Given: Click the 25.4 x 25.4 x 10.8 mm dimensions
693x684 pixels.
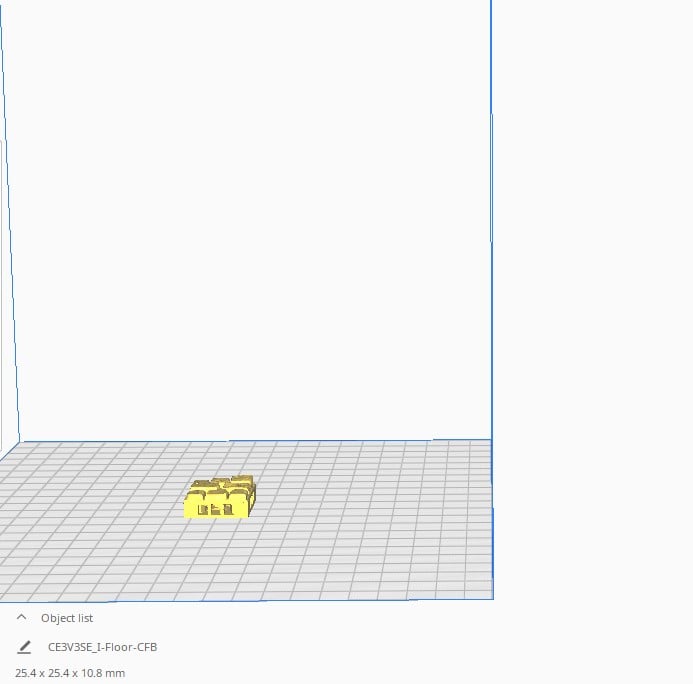Looking at the screenshot, I should 70,673.
